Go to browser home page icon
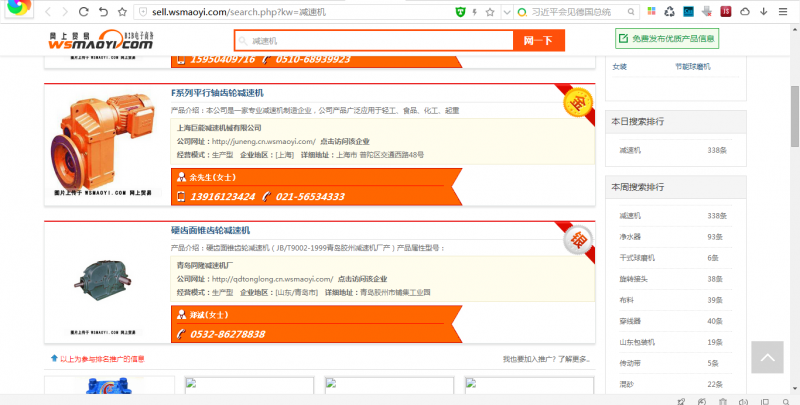The width and height of the screenshot is (800, 405). click(x=105, y=13)
